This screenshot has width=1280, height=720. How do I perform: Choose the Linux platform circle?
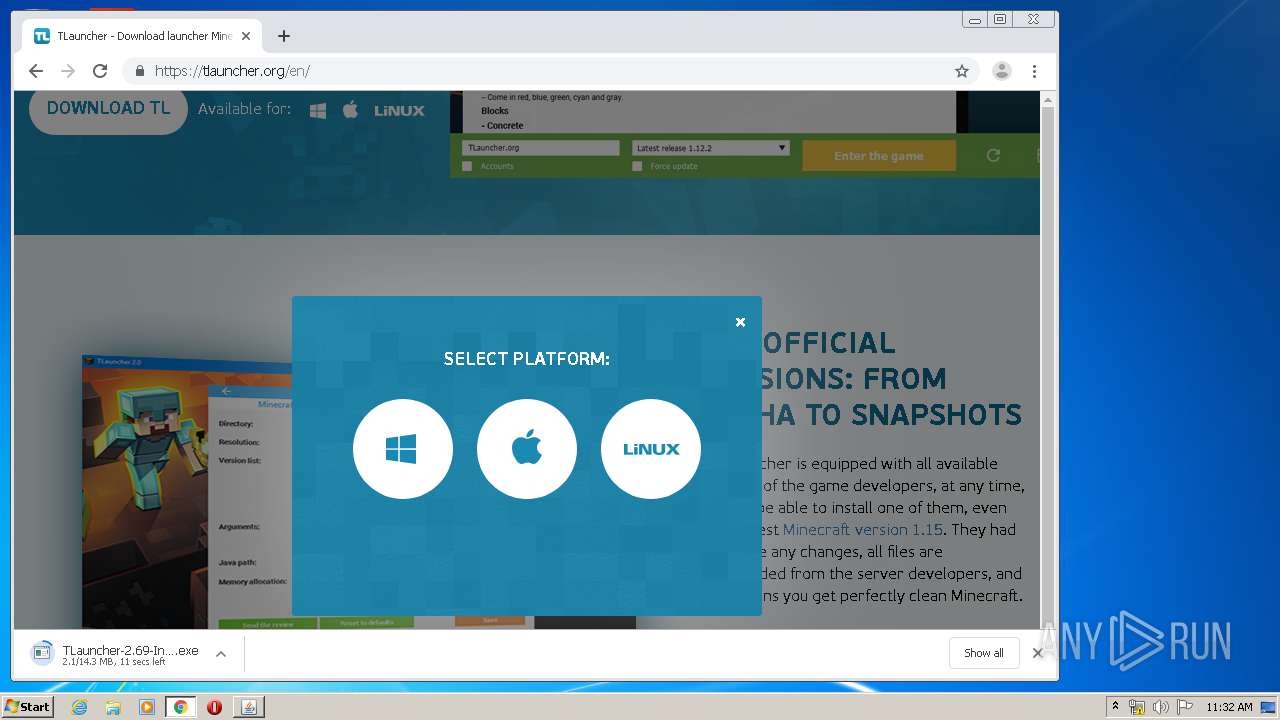point(651,449)
